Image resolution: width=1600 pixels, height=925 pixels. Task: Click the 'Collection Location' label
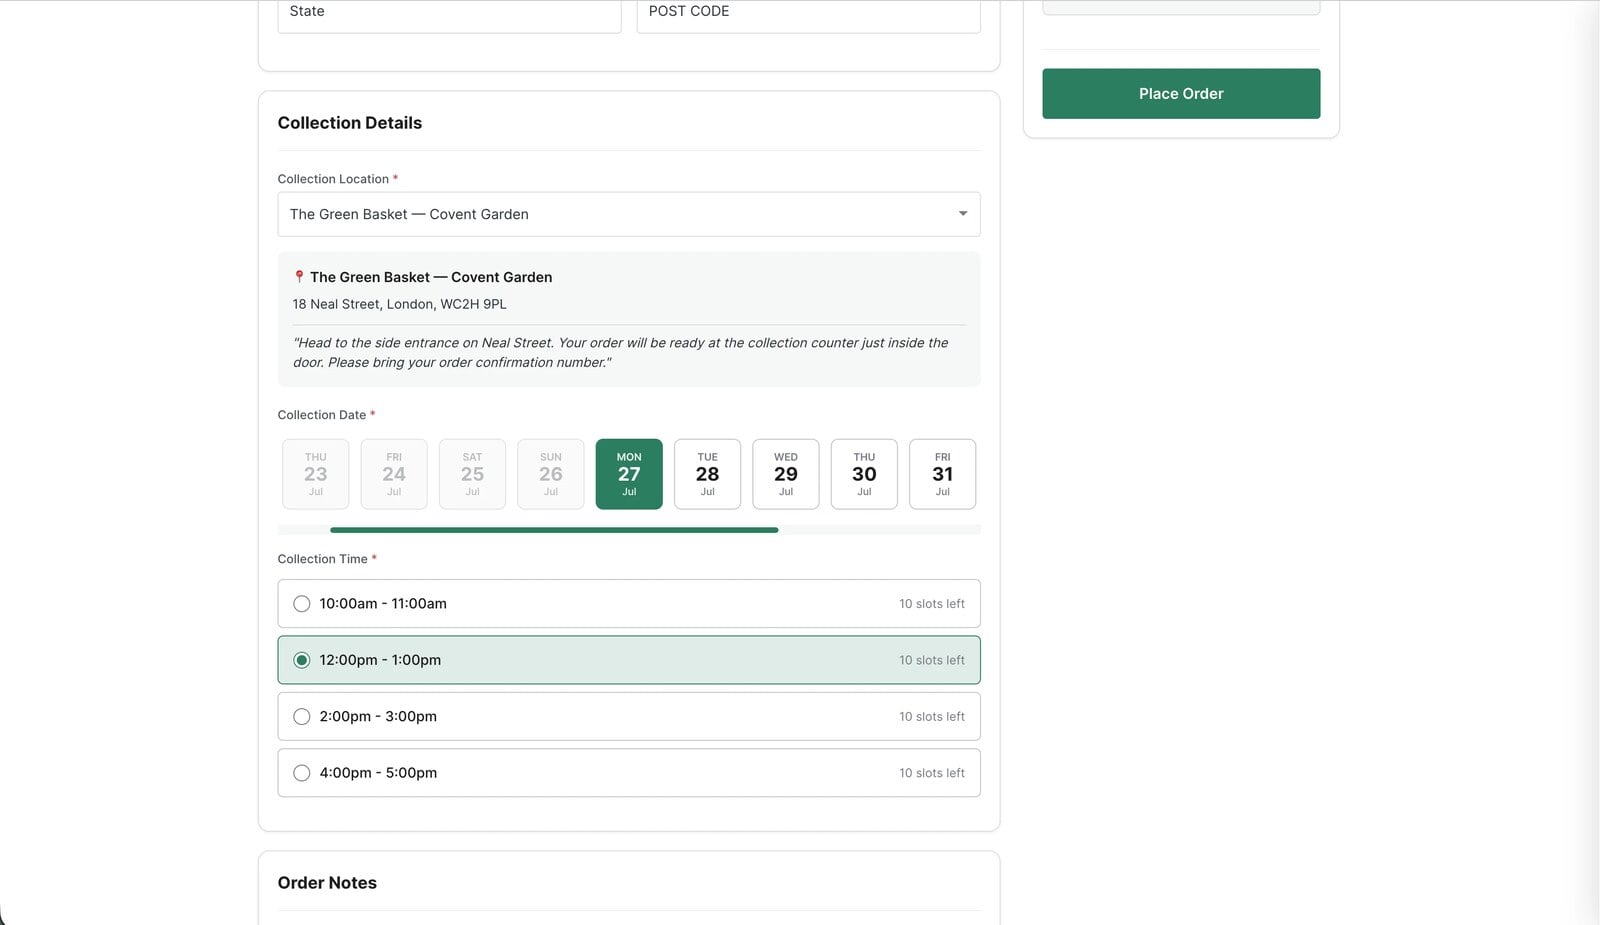333,179
